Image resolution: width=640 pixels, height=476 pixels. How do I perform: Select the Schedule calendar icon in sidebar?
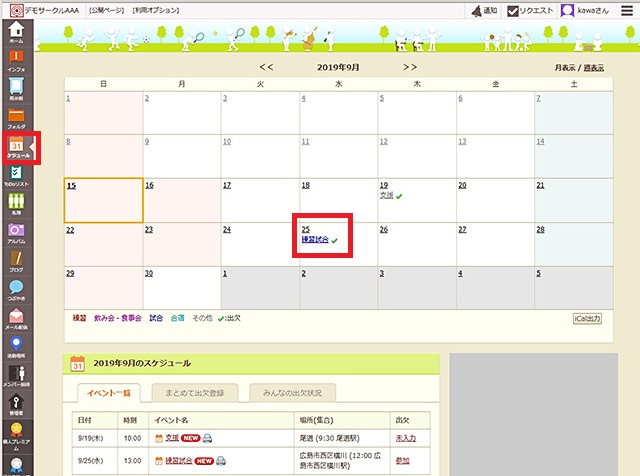16,148
